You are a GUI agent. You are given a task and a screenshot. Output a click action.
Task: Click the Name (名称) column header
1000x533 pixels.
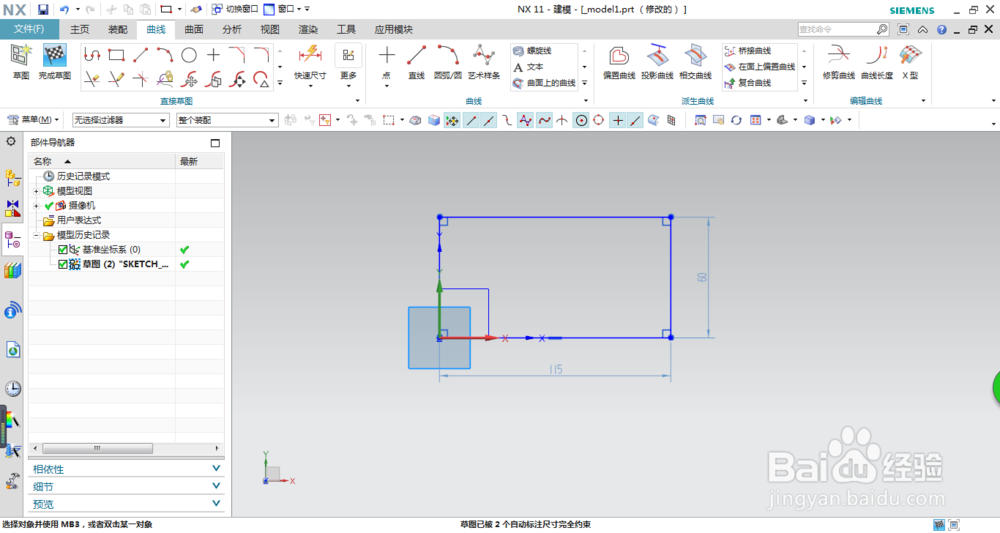click(x=102, y=161)
